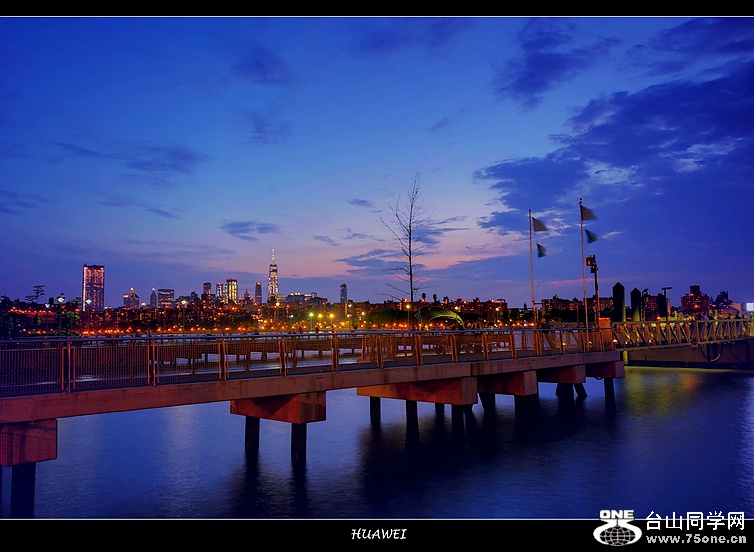Click the HUAWEI caption text
The image size is (754, 552).
(378, 534)
